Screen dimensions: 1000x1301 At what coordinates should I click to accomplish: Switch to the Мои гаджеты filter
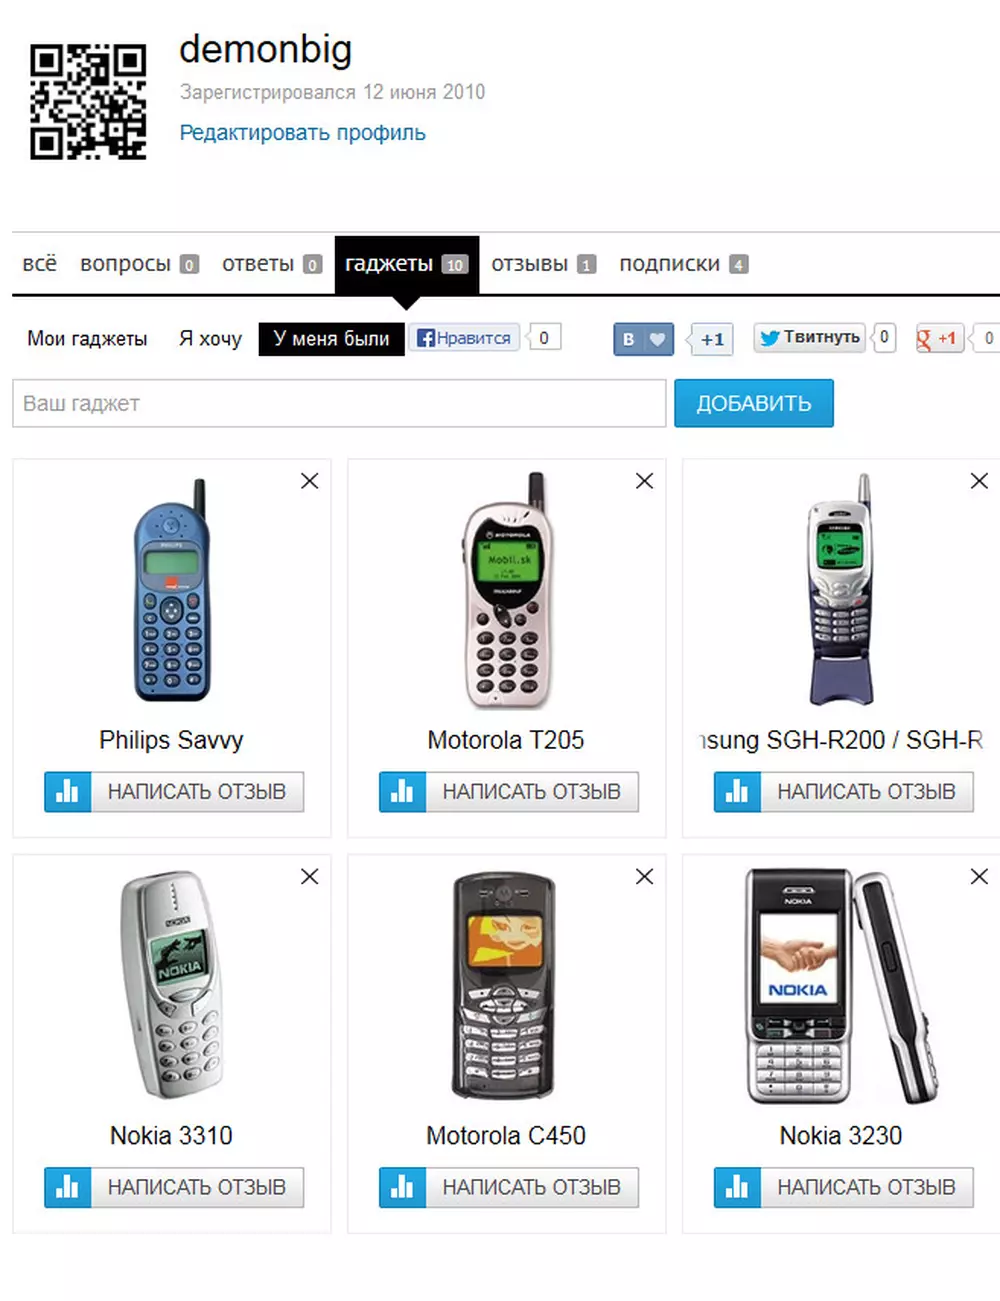(87, 339)
